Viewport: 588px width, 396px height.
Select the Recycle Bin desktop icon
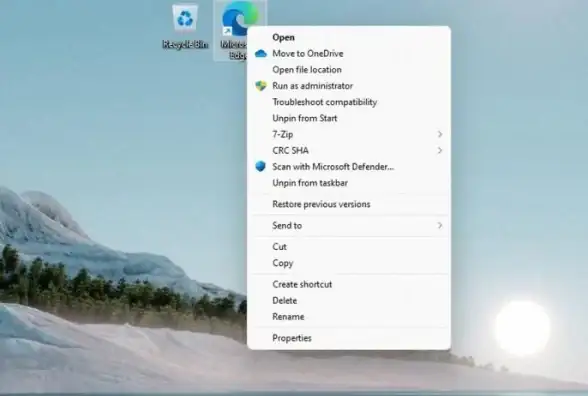pyautogui.click(x=185, y=27)
